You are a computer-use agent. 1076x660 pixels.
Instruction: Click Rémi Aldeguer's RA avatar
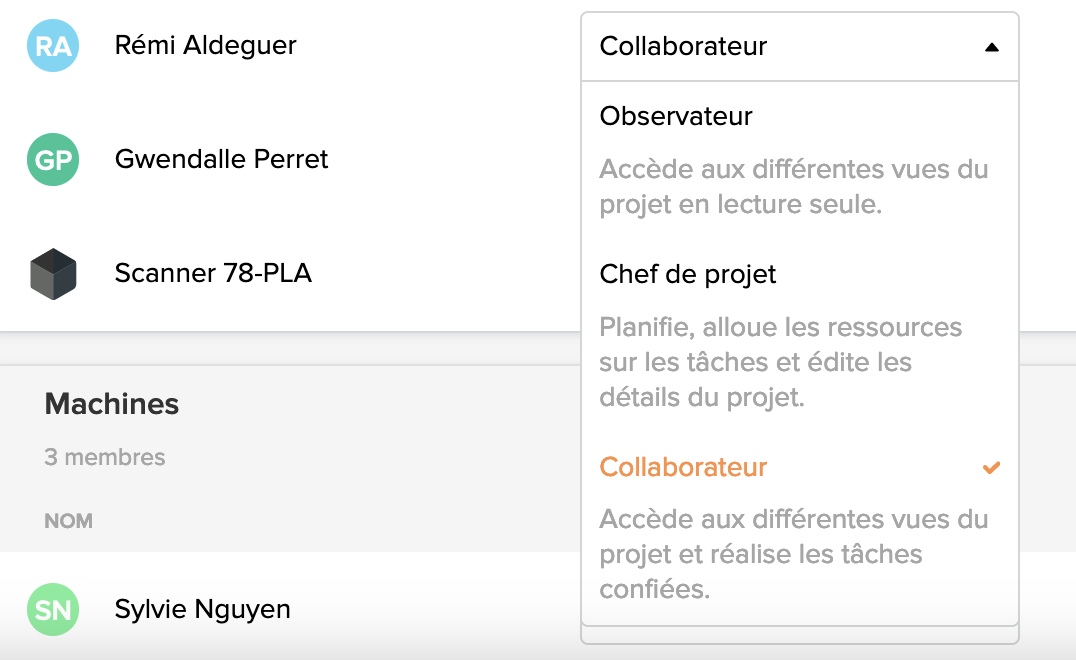[53, 45]
